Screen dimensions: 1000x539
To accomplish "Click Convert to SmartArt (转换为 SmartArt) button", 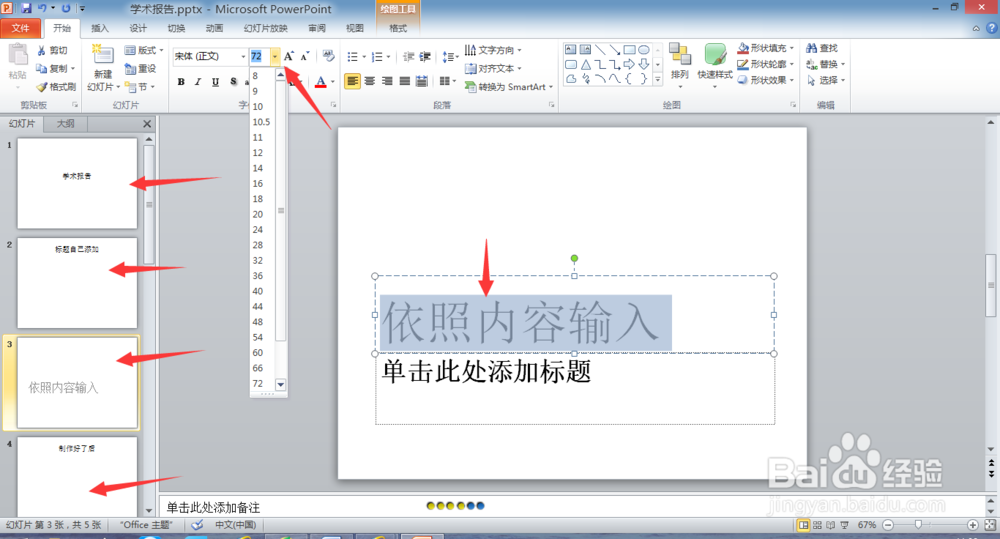I will pos(508,87).
